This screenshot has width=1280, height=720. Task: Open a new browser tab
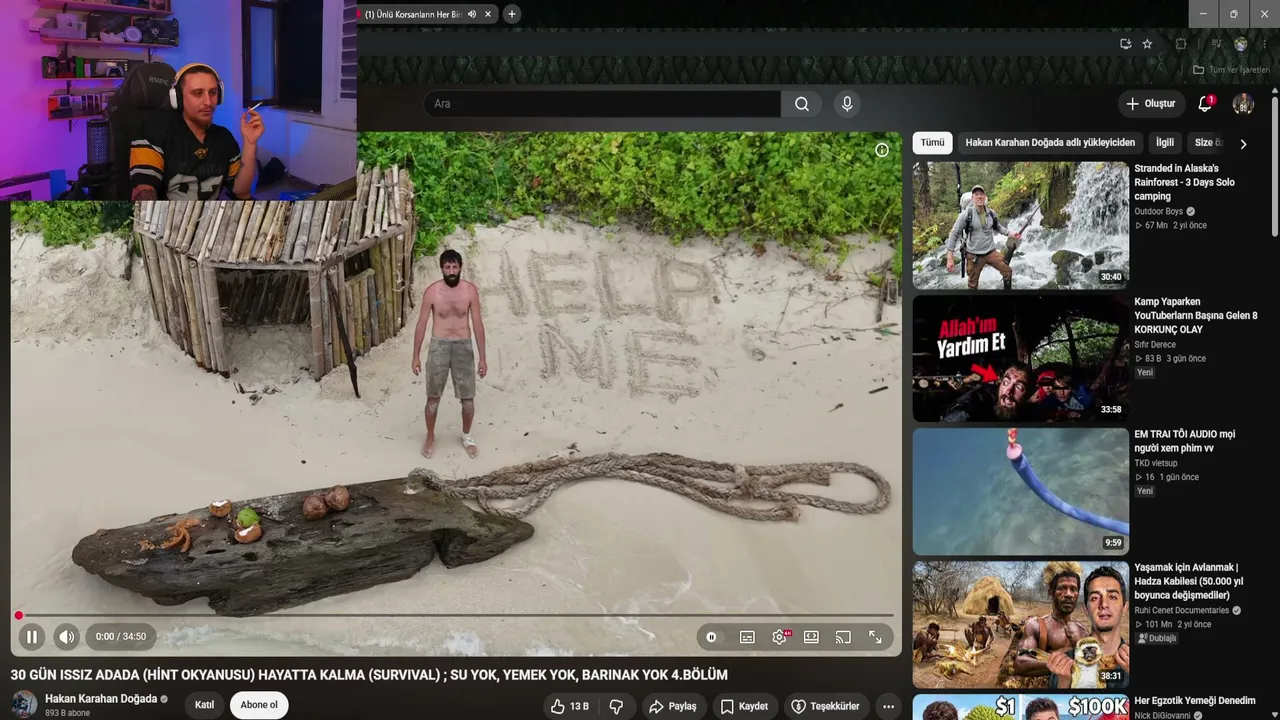pos(511,14)
